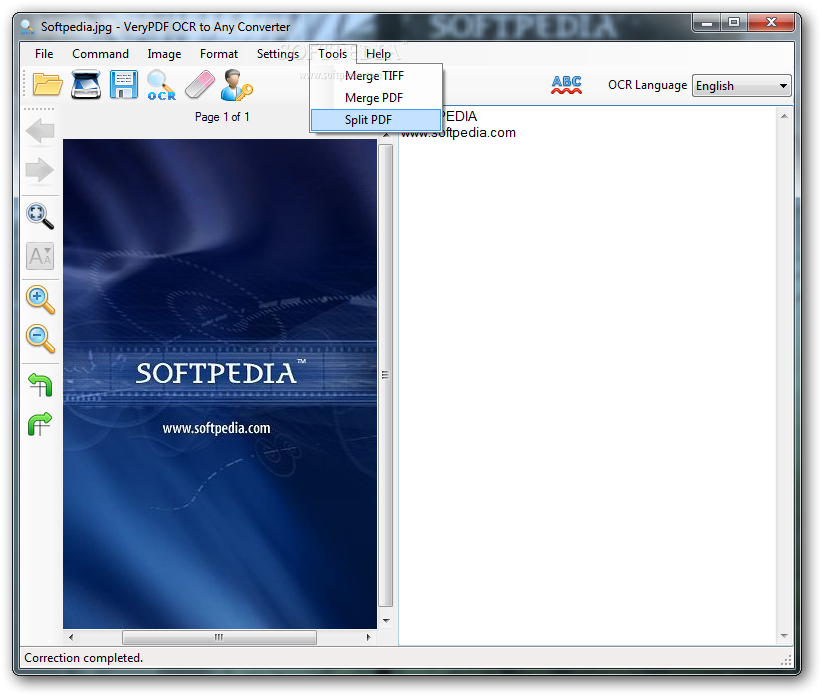
Task: Save result with floppy disk icon
Action: 124,85
